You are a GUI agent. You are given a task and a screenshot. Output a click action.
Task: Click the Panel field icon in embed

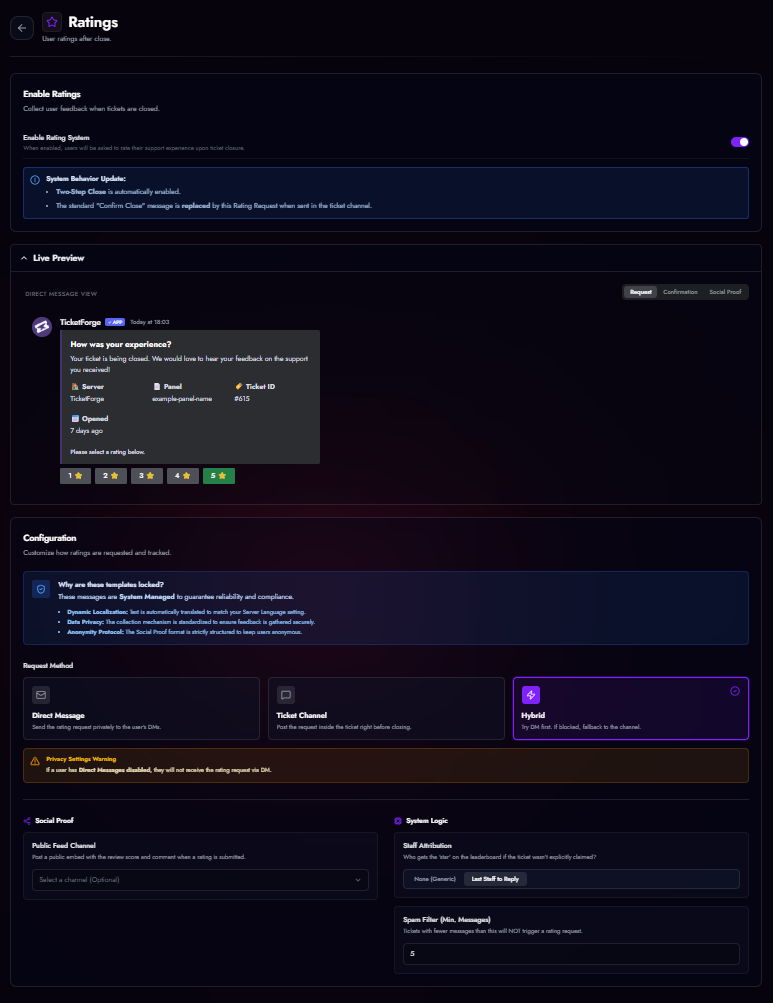[x=157, y=386]
